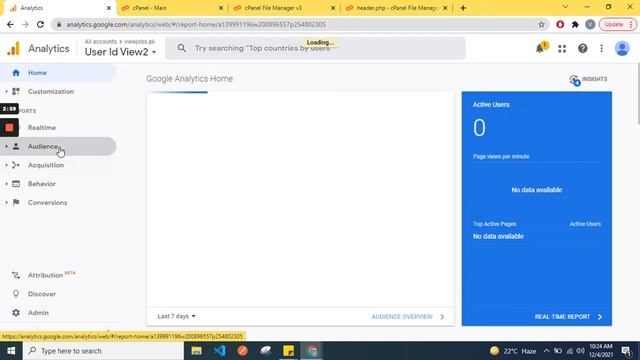Click the Chrome profile avatar in the toolbar
The image size is (640, 360).
(x=590, y=24)
